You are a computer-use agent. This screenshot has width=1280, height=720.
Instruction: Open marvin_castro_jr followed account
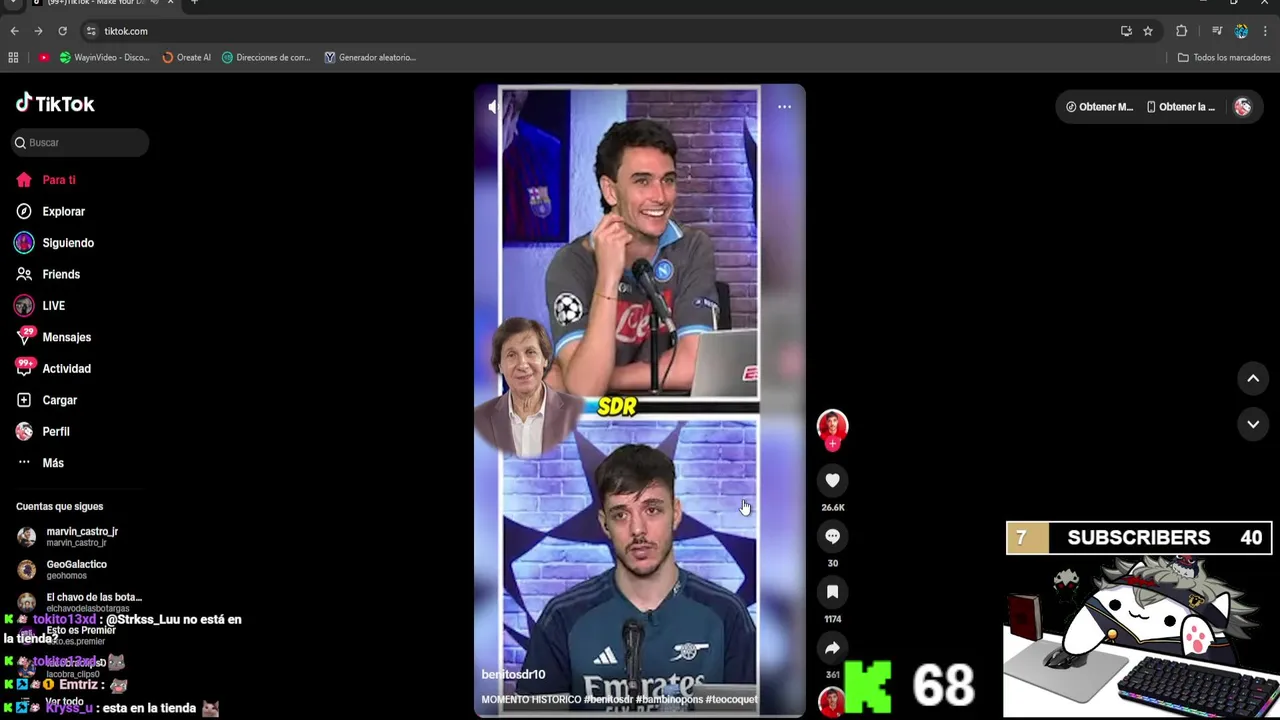(x=68, y=537)
